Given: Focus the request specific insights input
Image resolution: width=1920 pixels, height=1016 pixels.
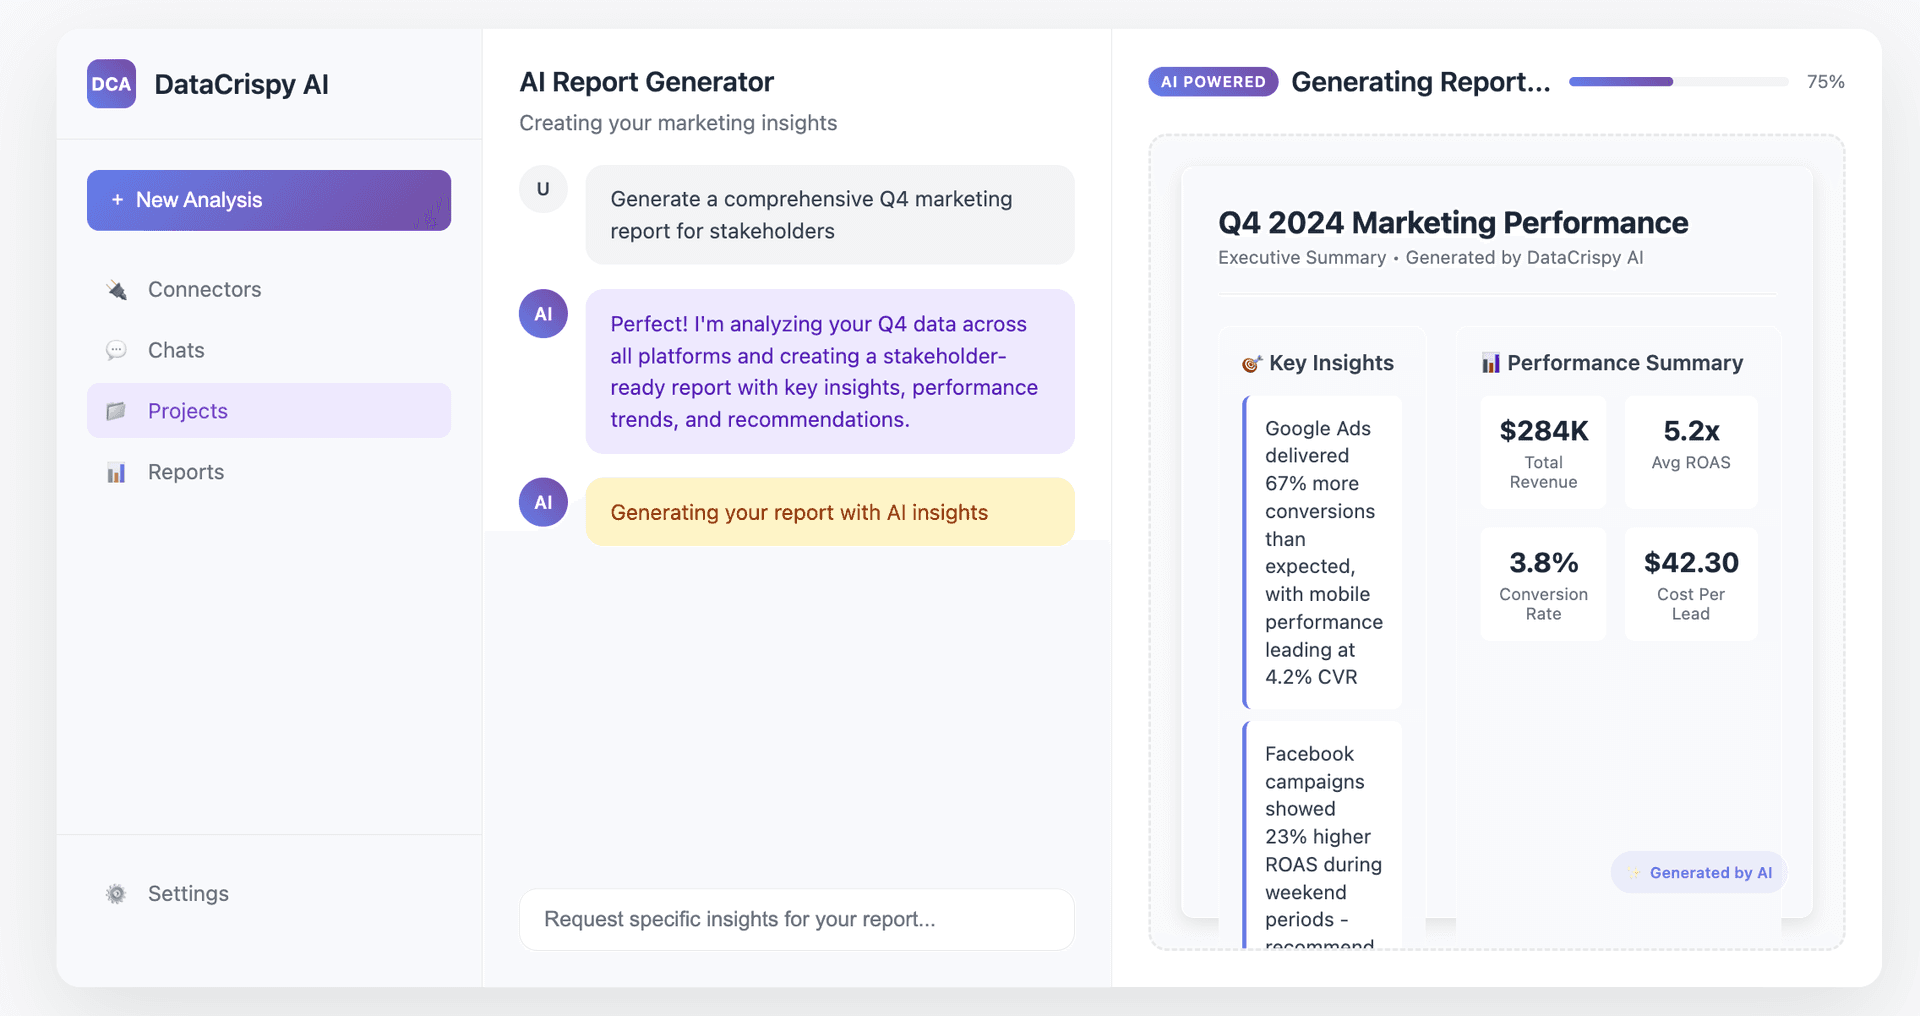Looking at the screenshot, I should coord(797,919).
